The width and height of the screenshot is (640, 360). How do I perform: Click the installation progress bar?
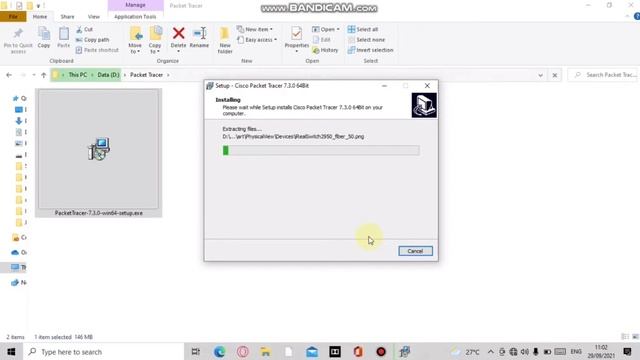point(321,150)
